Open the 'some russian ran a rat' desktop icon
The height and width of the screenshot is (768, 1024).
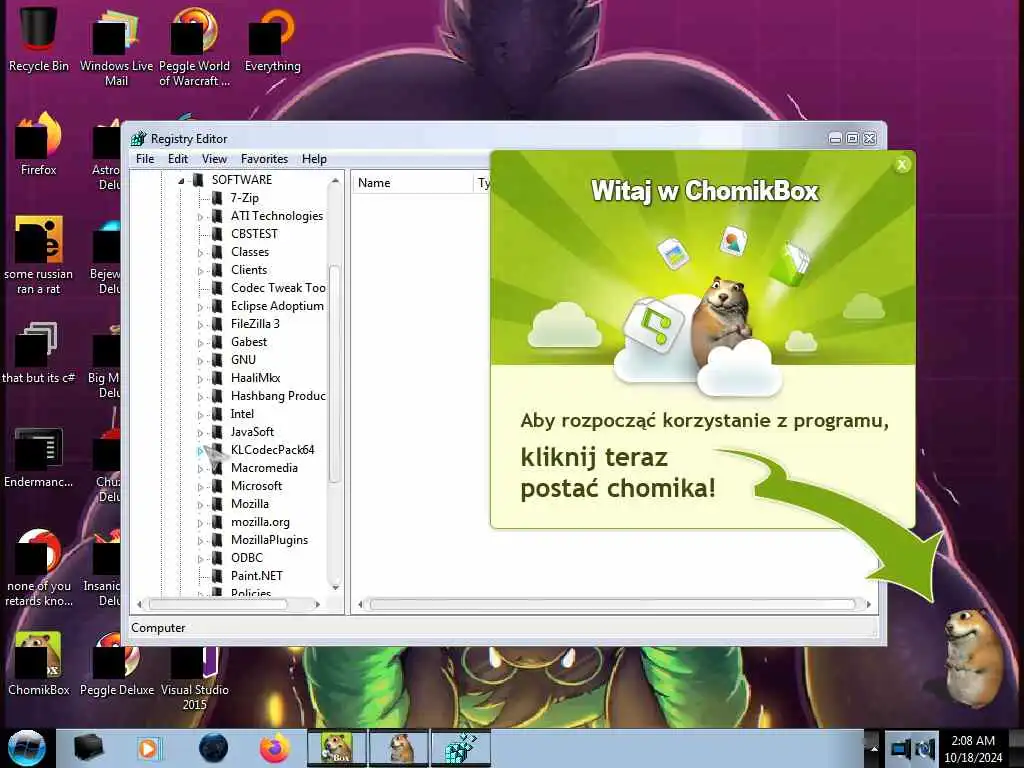[x=39, y=255]
